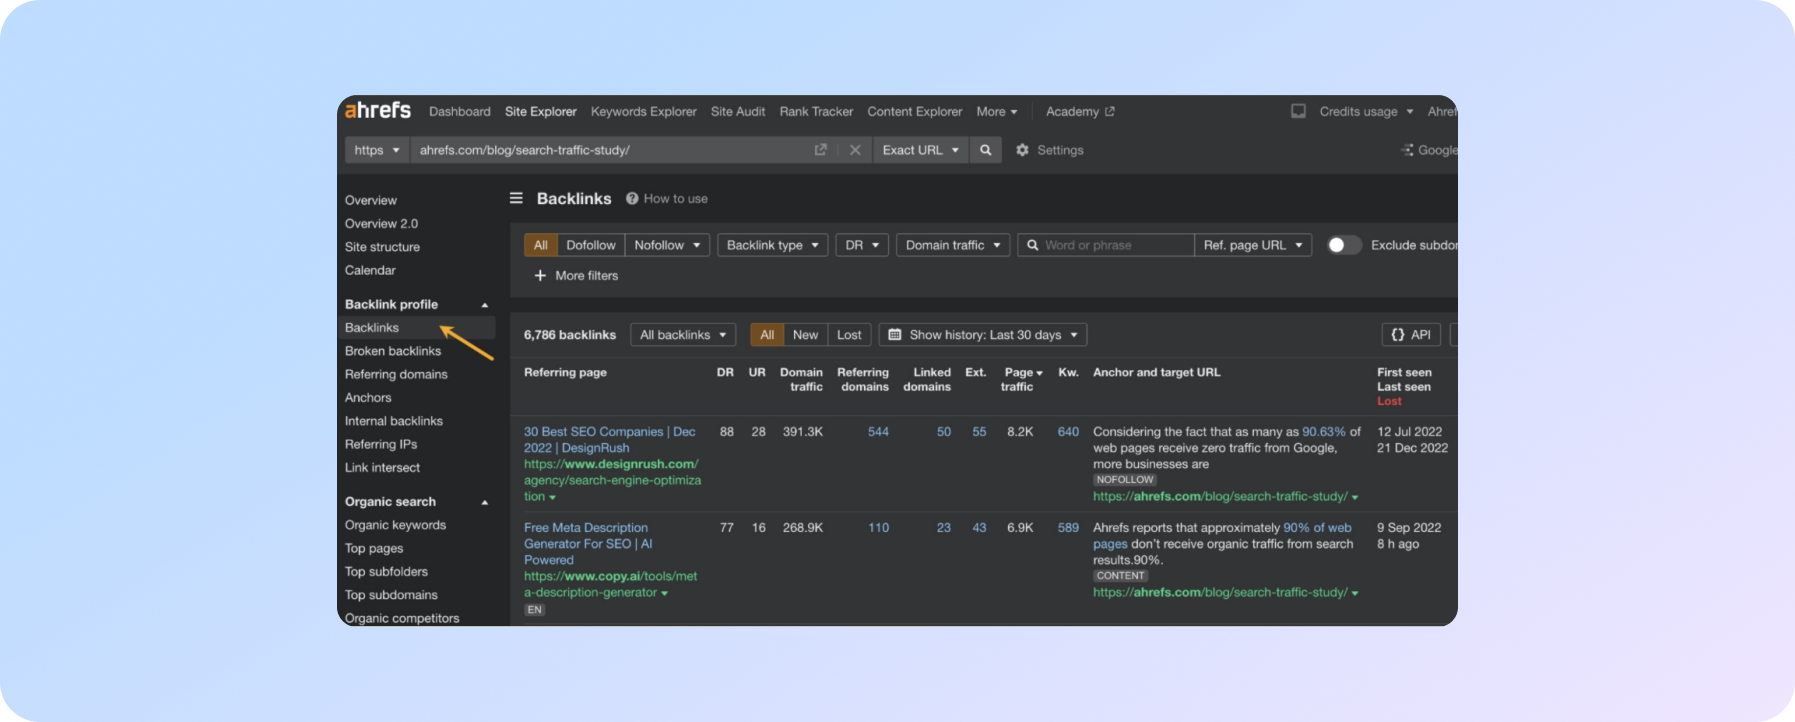
Task: Open external link icon in URL bar
Action: coord(821,150)
